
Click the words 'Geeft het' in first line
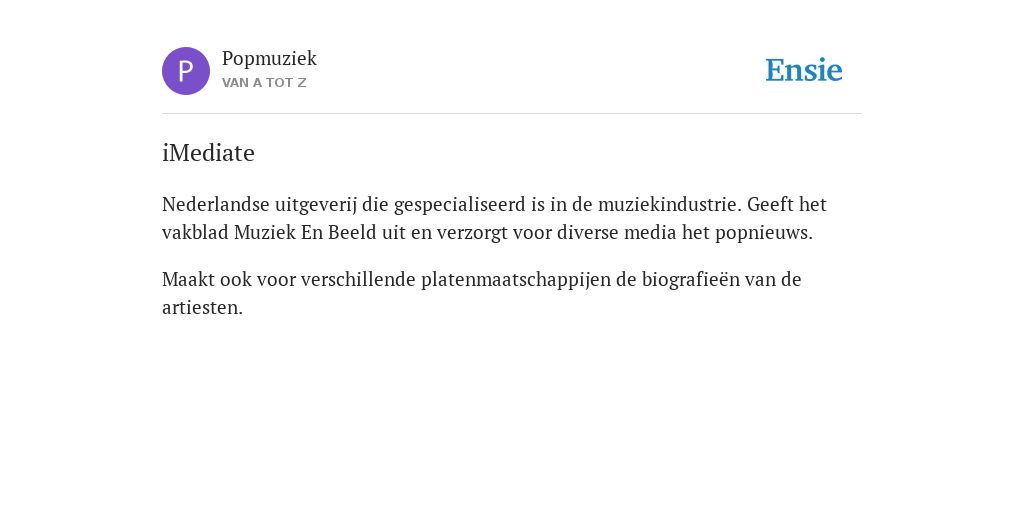(x=787, y=204)
